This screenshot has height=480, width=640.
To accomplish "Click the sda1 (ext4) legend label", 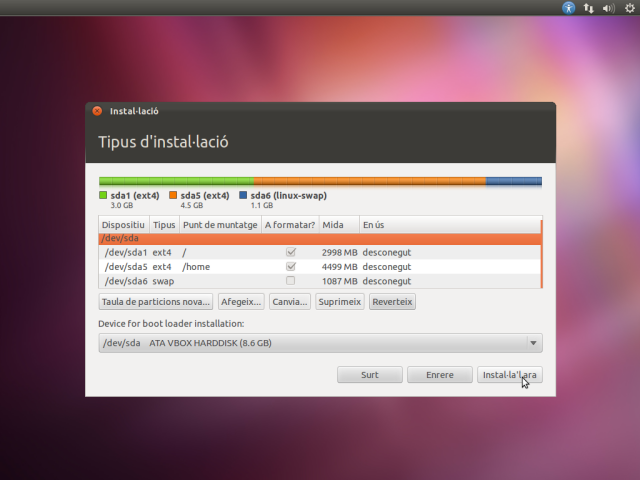I will 135,196.
